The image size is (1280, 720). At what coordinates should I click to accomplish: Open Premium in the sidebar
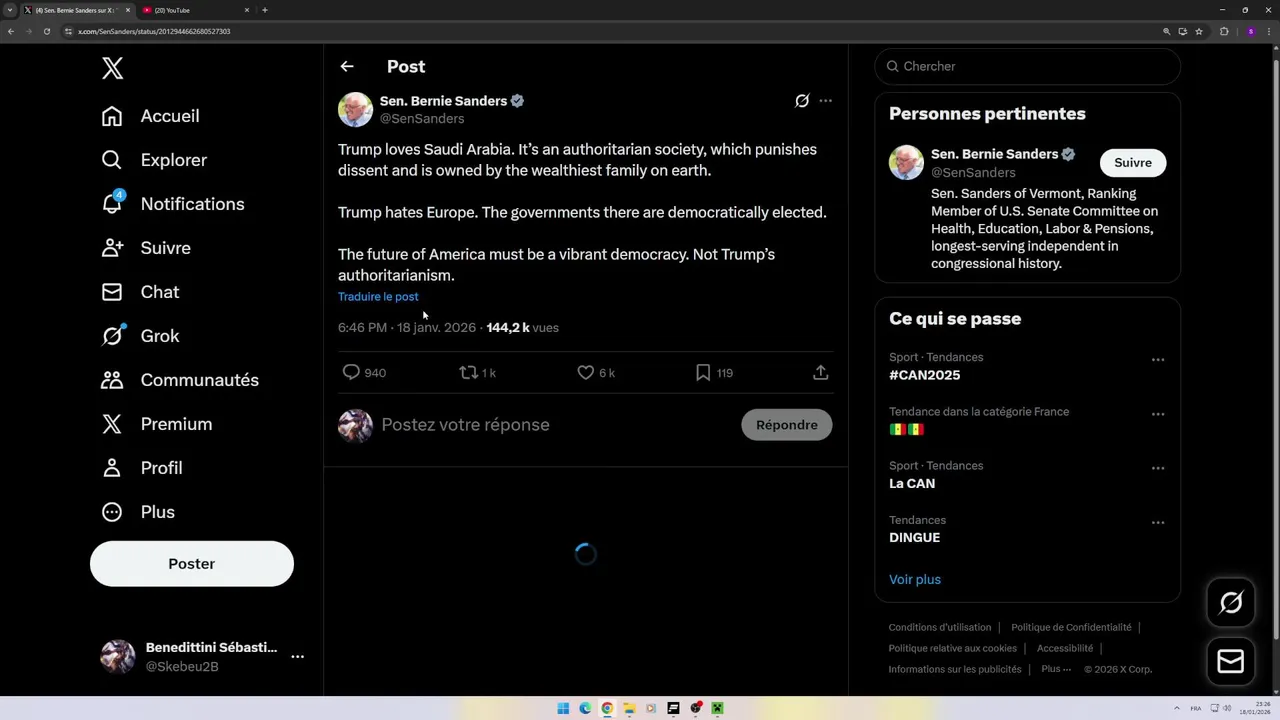(x=156, y=424)
